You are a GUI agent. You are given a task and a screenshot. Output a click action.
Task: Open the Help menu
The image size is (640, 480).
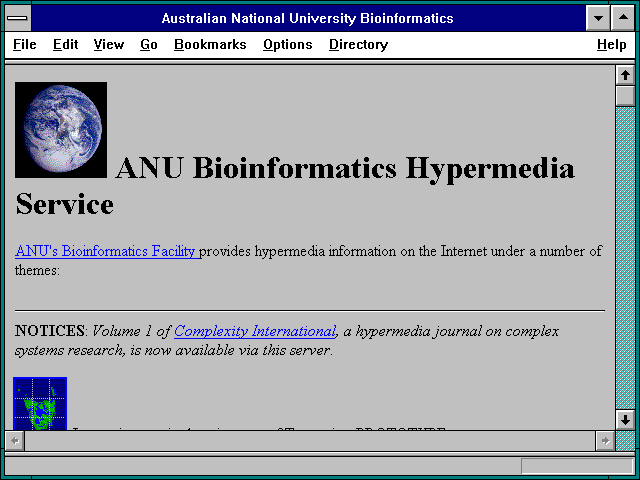pyautogui.click(x=611, y=44)
